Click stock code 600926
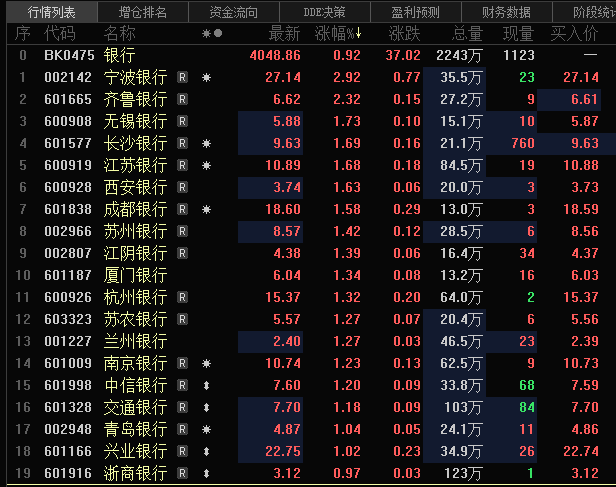The height and width of the screenshot is (487, 616). (x=68, y=297)
